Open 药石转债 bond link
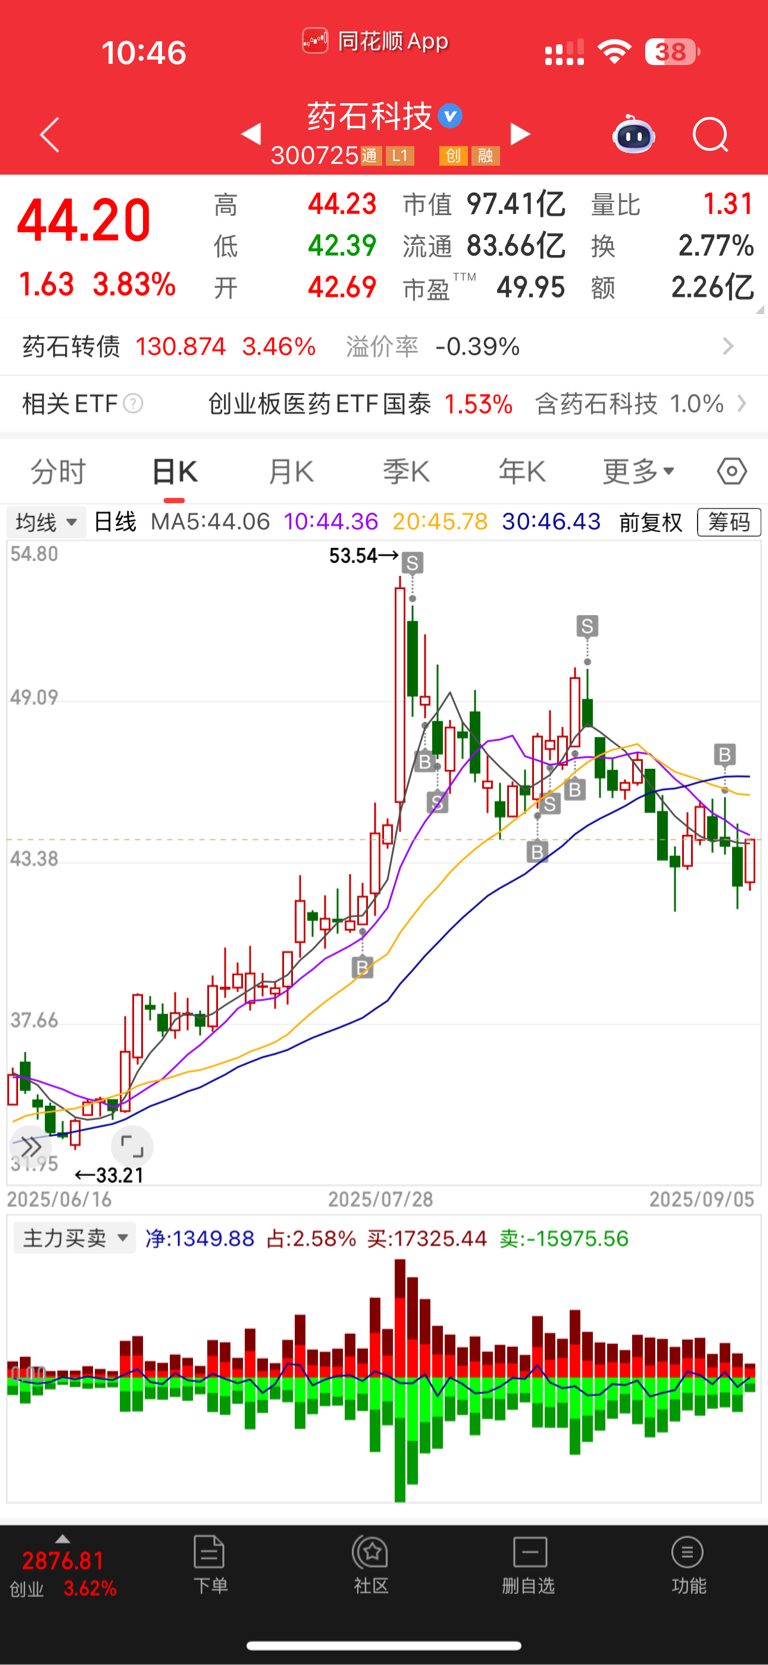This screenshot has width=768, height=1665. 71,347
